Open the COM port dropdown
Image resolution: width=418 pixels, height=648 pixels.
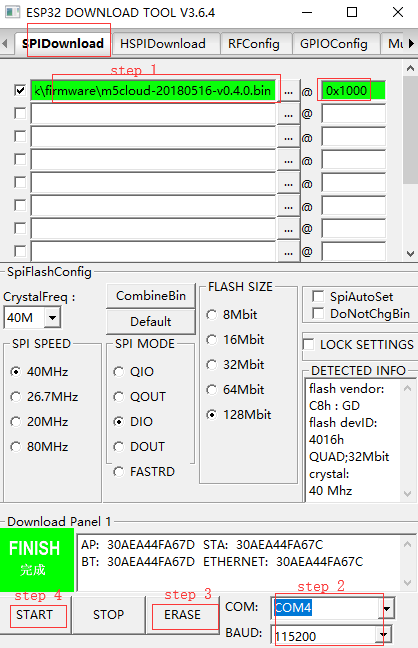pyautogui.click(x=387, y=608)
